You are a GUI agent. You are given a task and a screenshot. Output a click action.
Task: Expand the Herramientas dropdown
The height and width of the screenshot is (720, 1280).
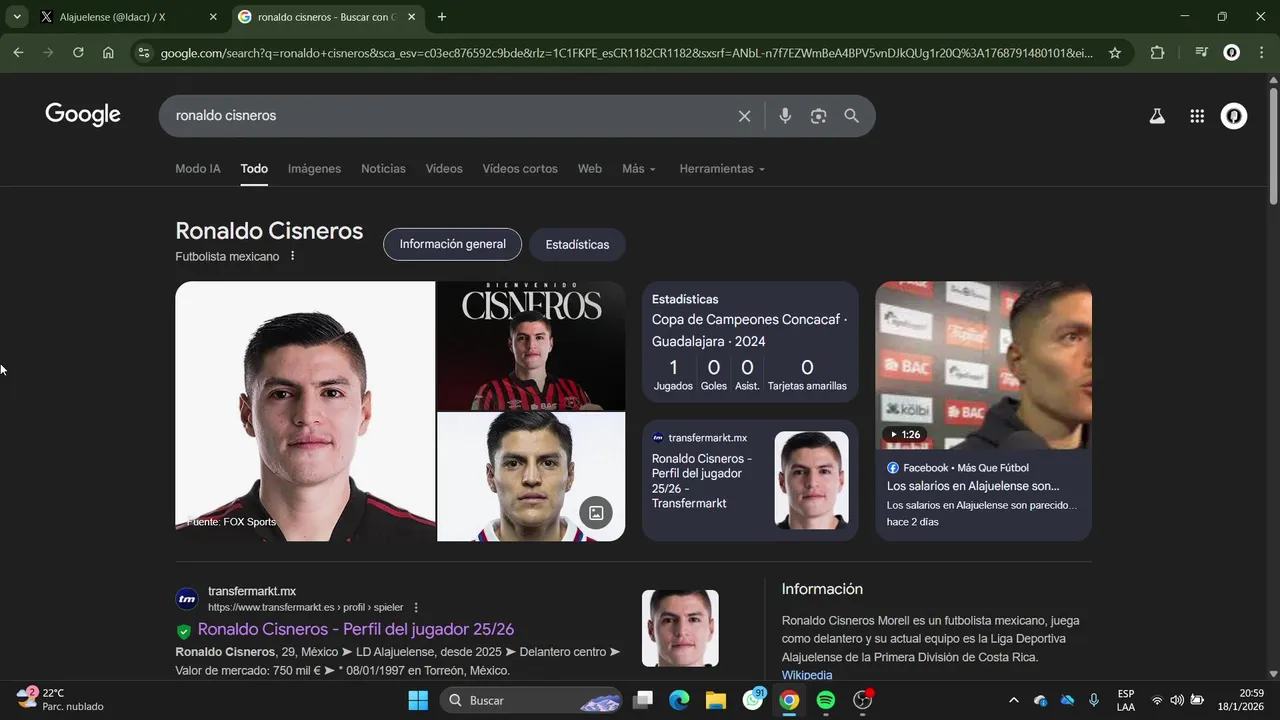point(722,169)
